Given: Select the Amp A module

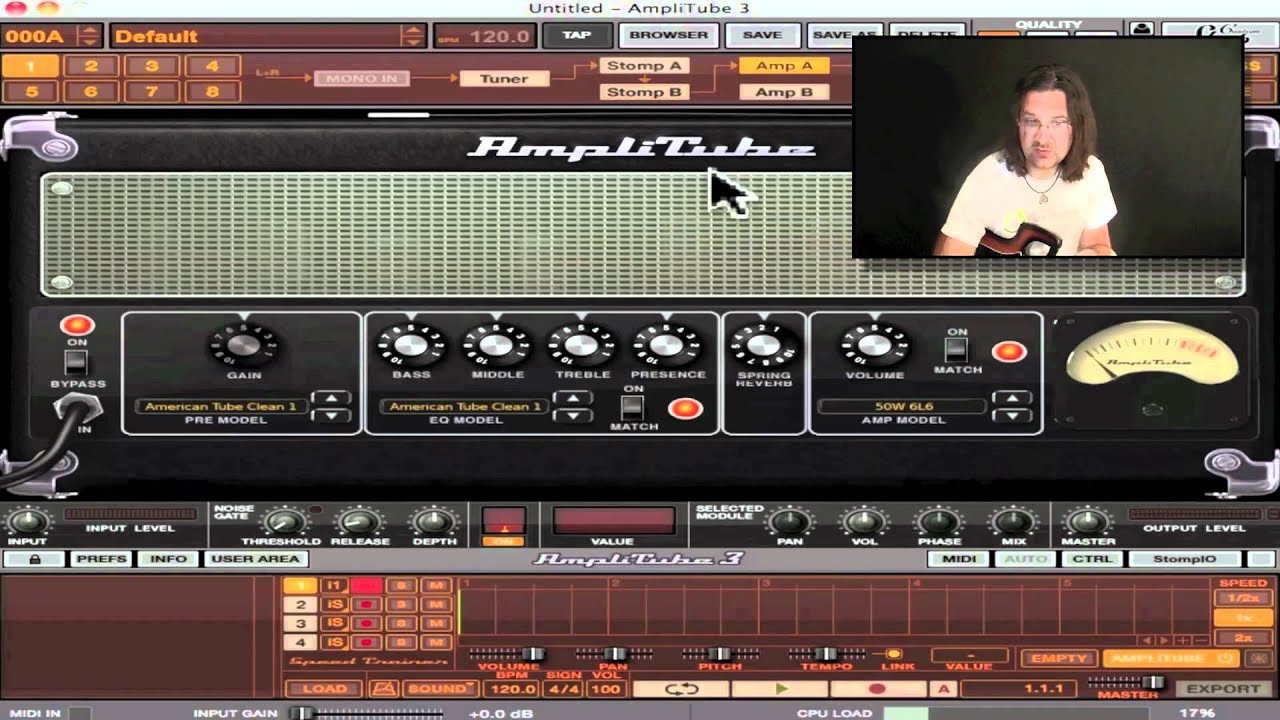Looking at the screenshot, I should (x=784, y=66).
